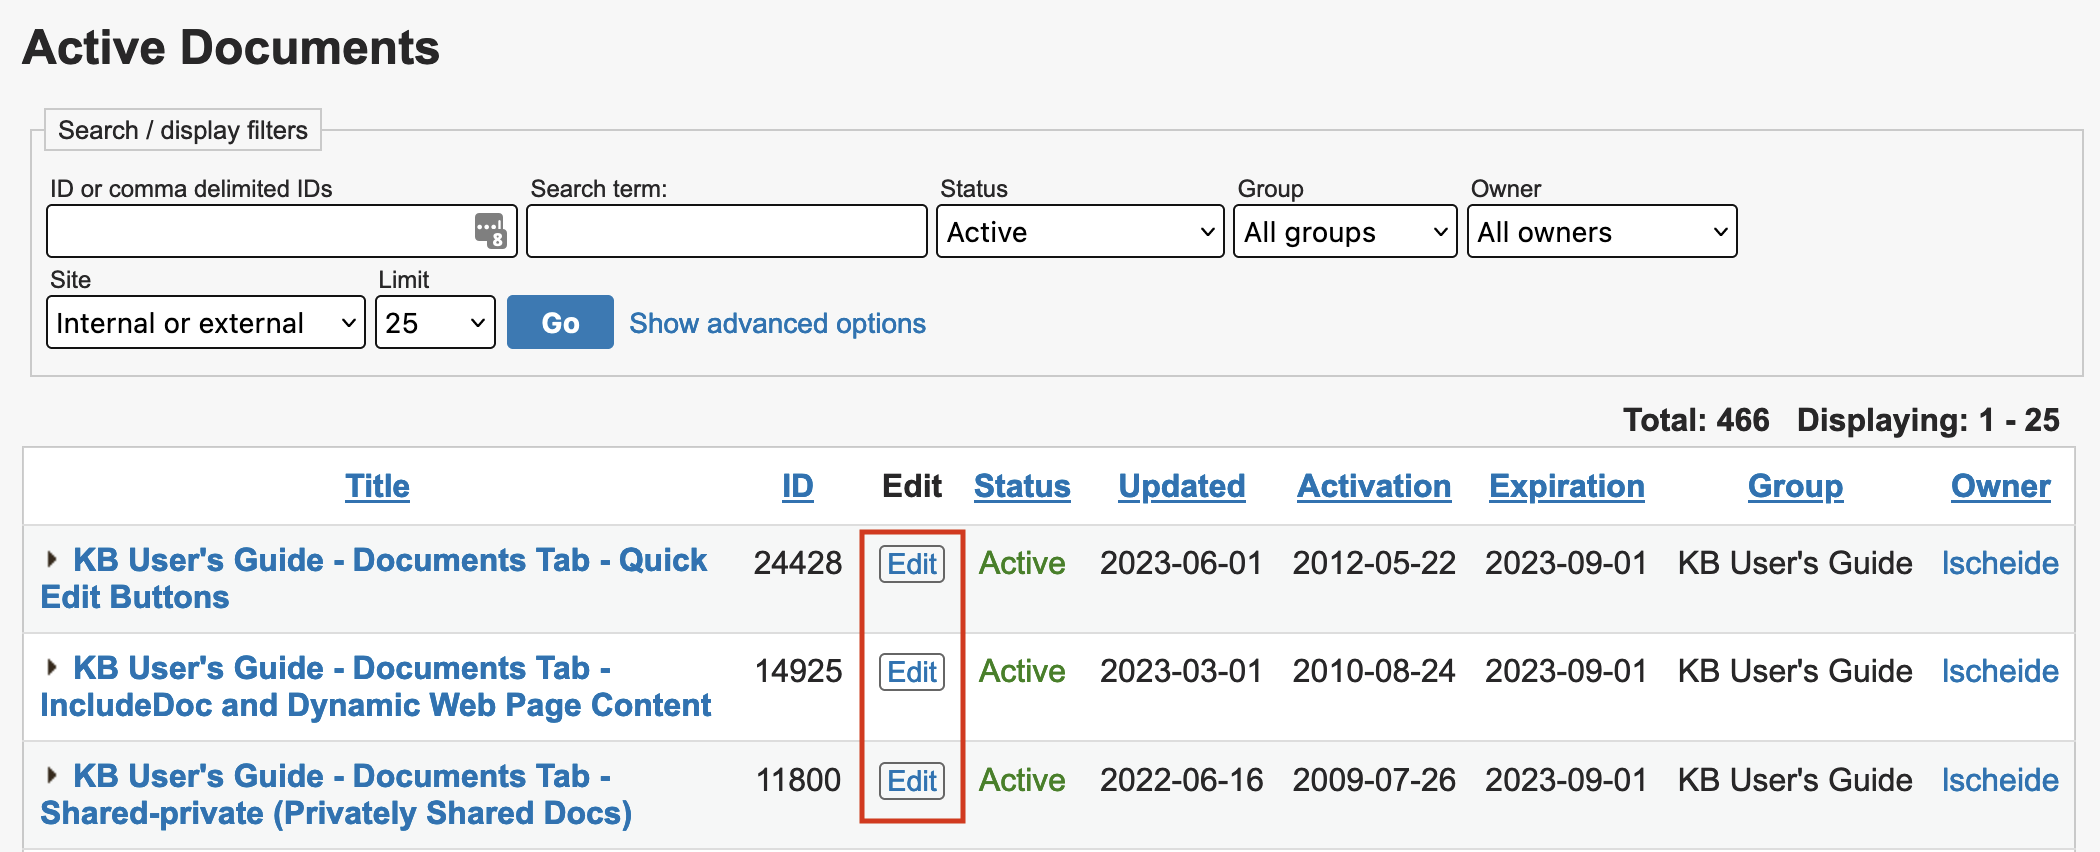
Task: Open the Status dropdown set to Active
Action: (x=1080, y=231)
